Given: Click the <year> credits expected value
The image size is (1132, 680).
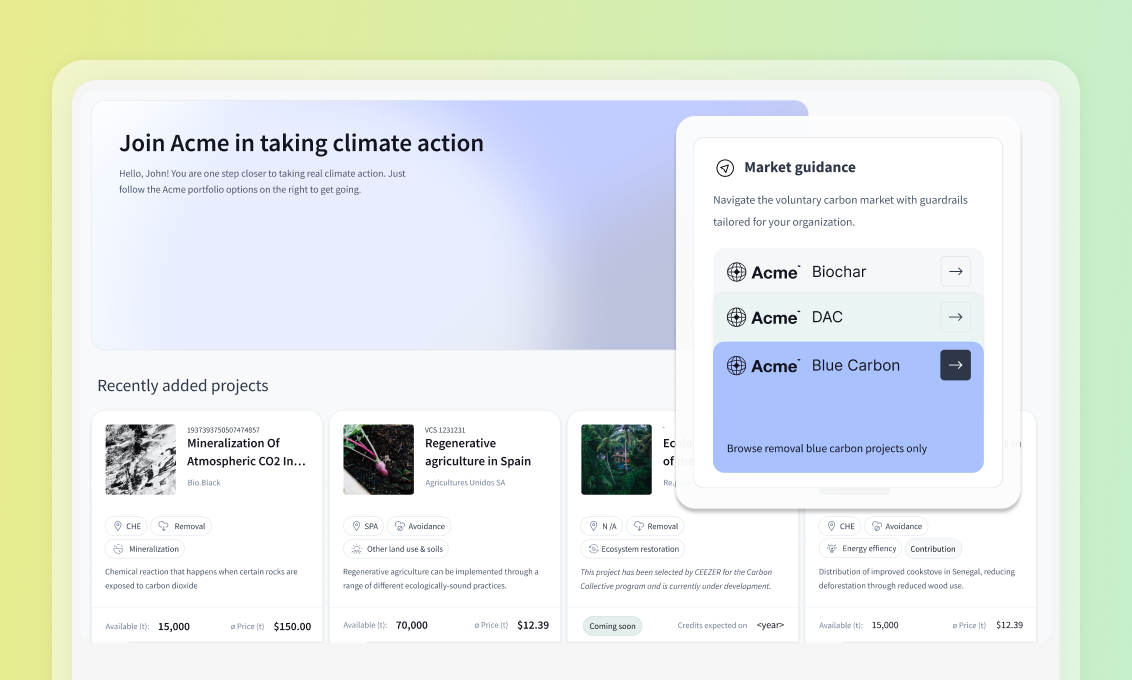Looking at the screenshot, I should (x=770, y=625).
